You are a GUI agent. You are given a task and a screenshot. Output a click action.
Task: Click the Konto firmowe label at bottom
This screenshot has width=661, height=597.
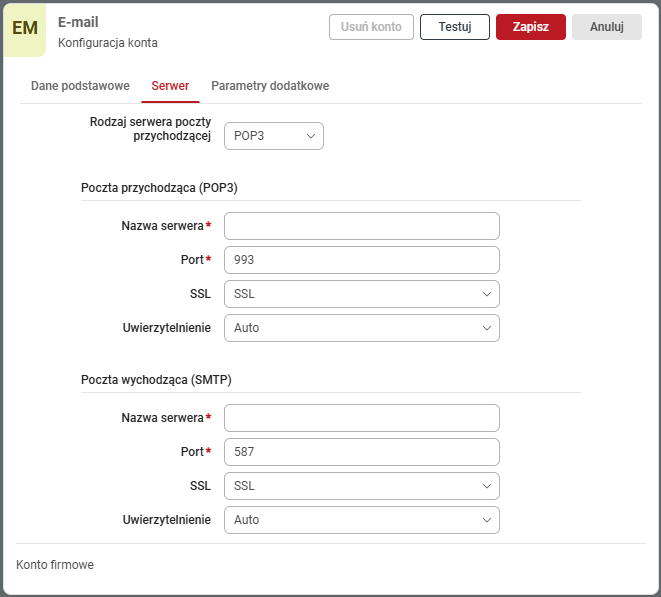pyautogui.click(x=55, y=565)
